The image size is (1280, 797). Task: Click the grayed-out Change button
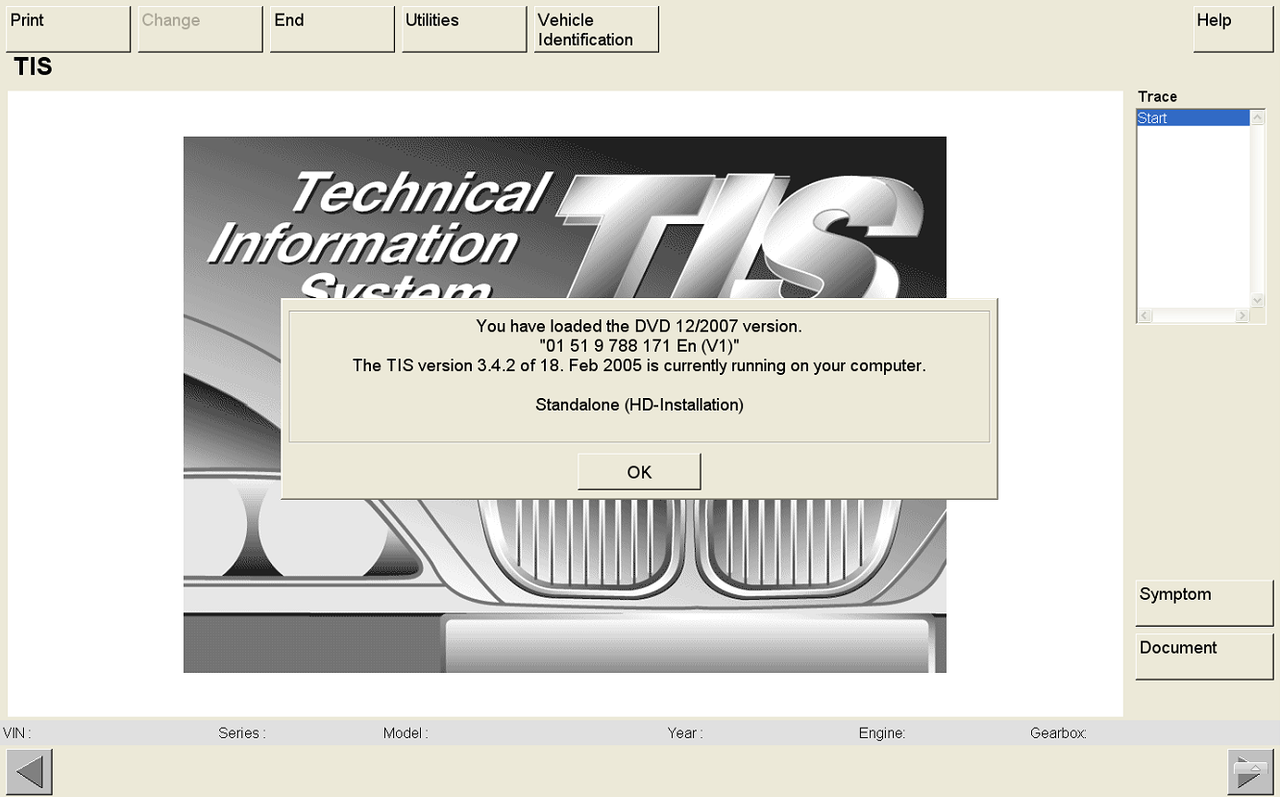click(x=200, y=29)
